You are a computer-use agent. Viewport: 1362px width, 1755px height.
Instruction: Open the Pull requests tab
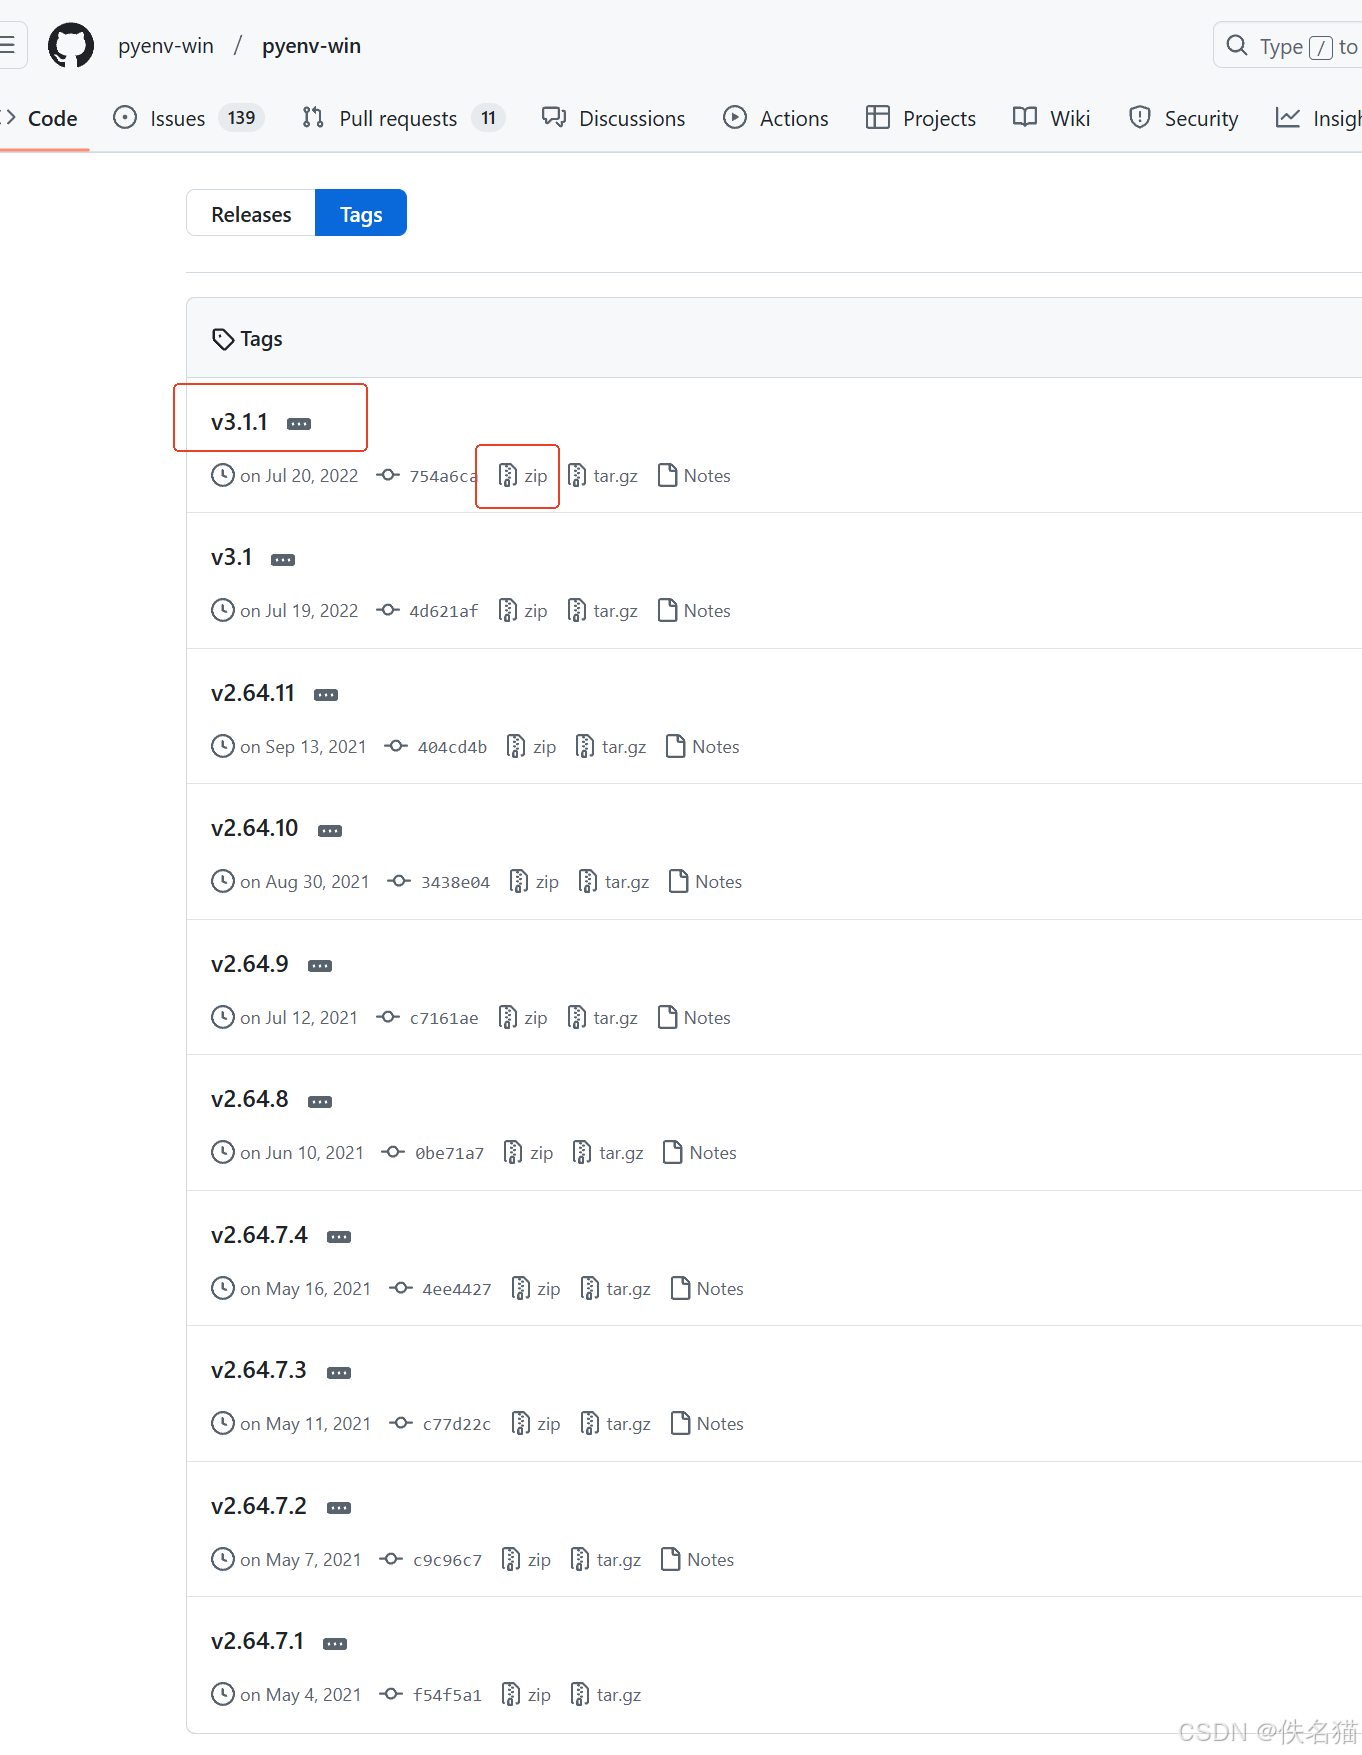point(403,118)
